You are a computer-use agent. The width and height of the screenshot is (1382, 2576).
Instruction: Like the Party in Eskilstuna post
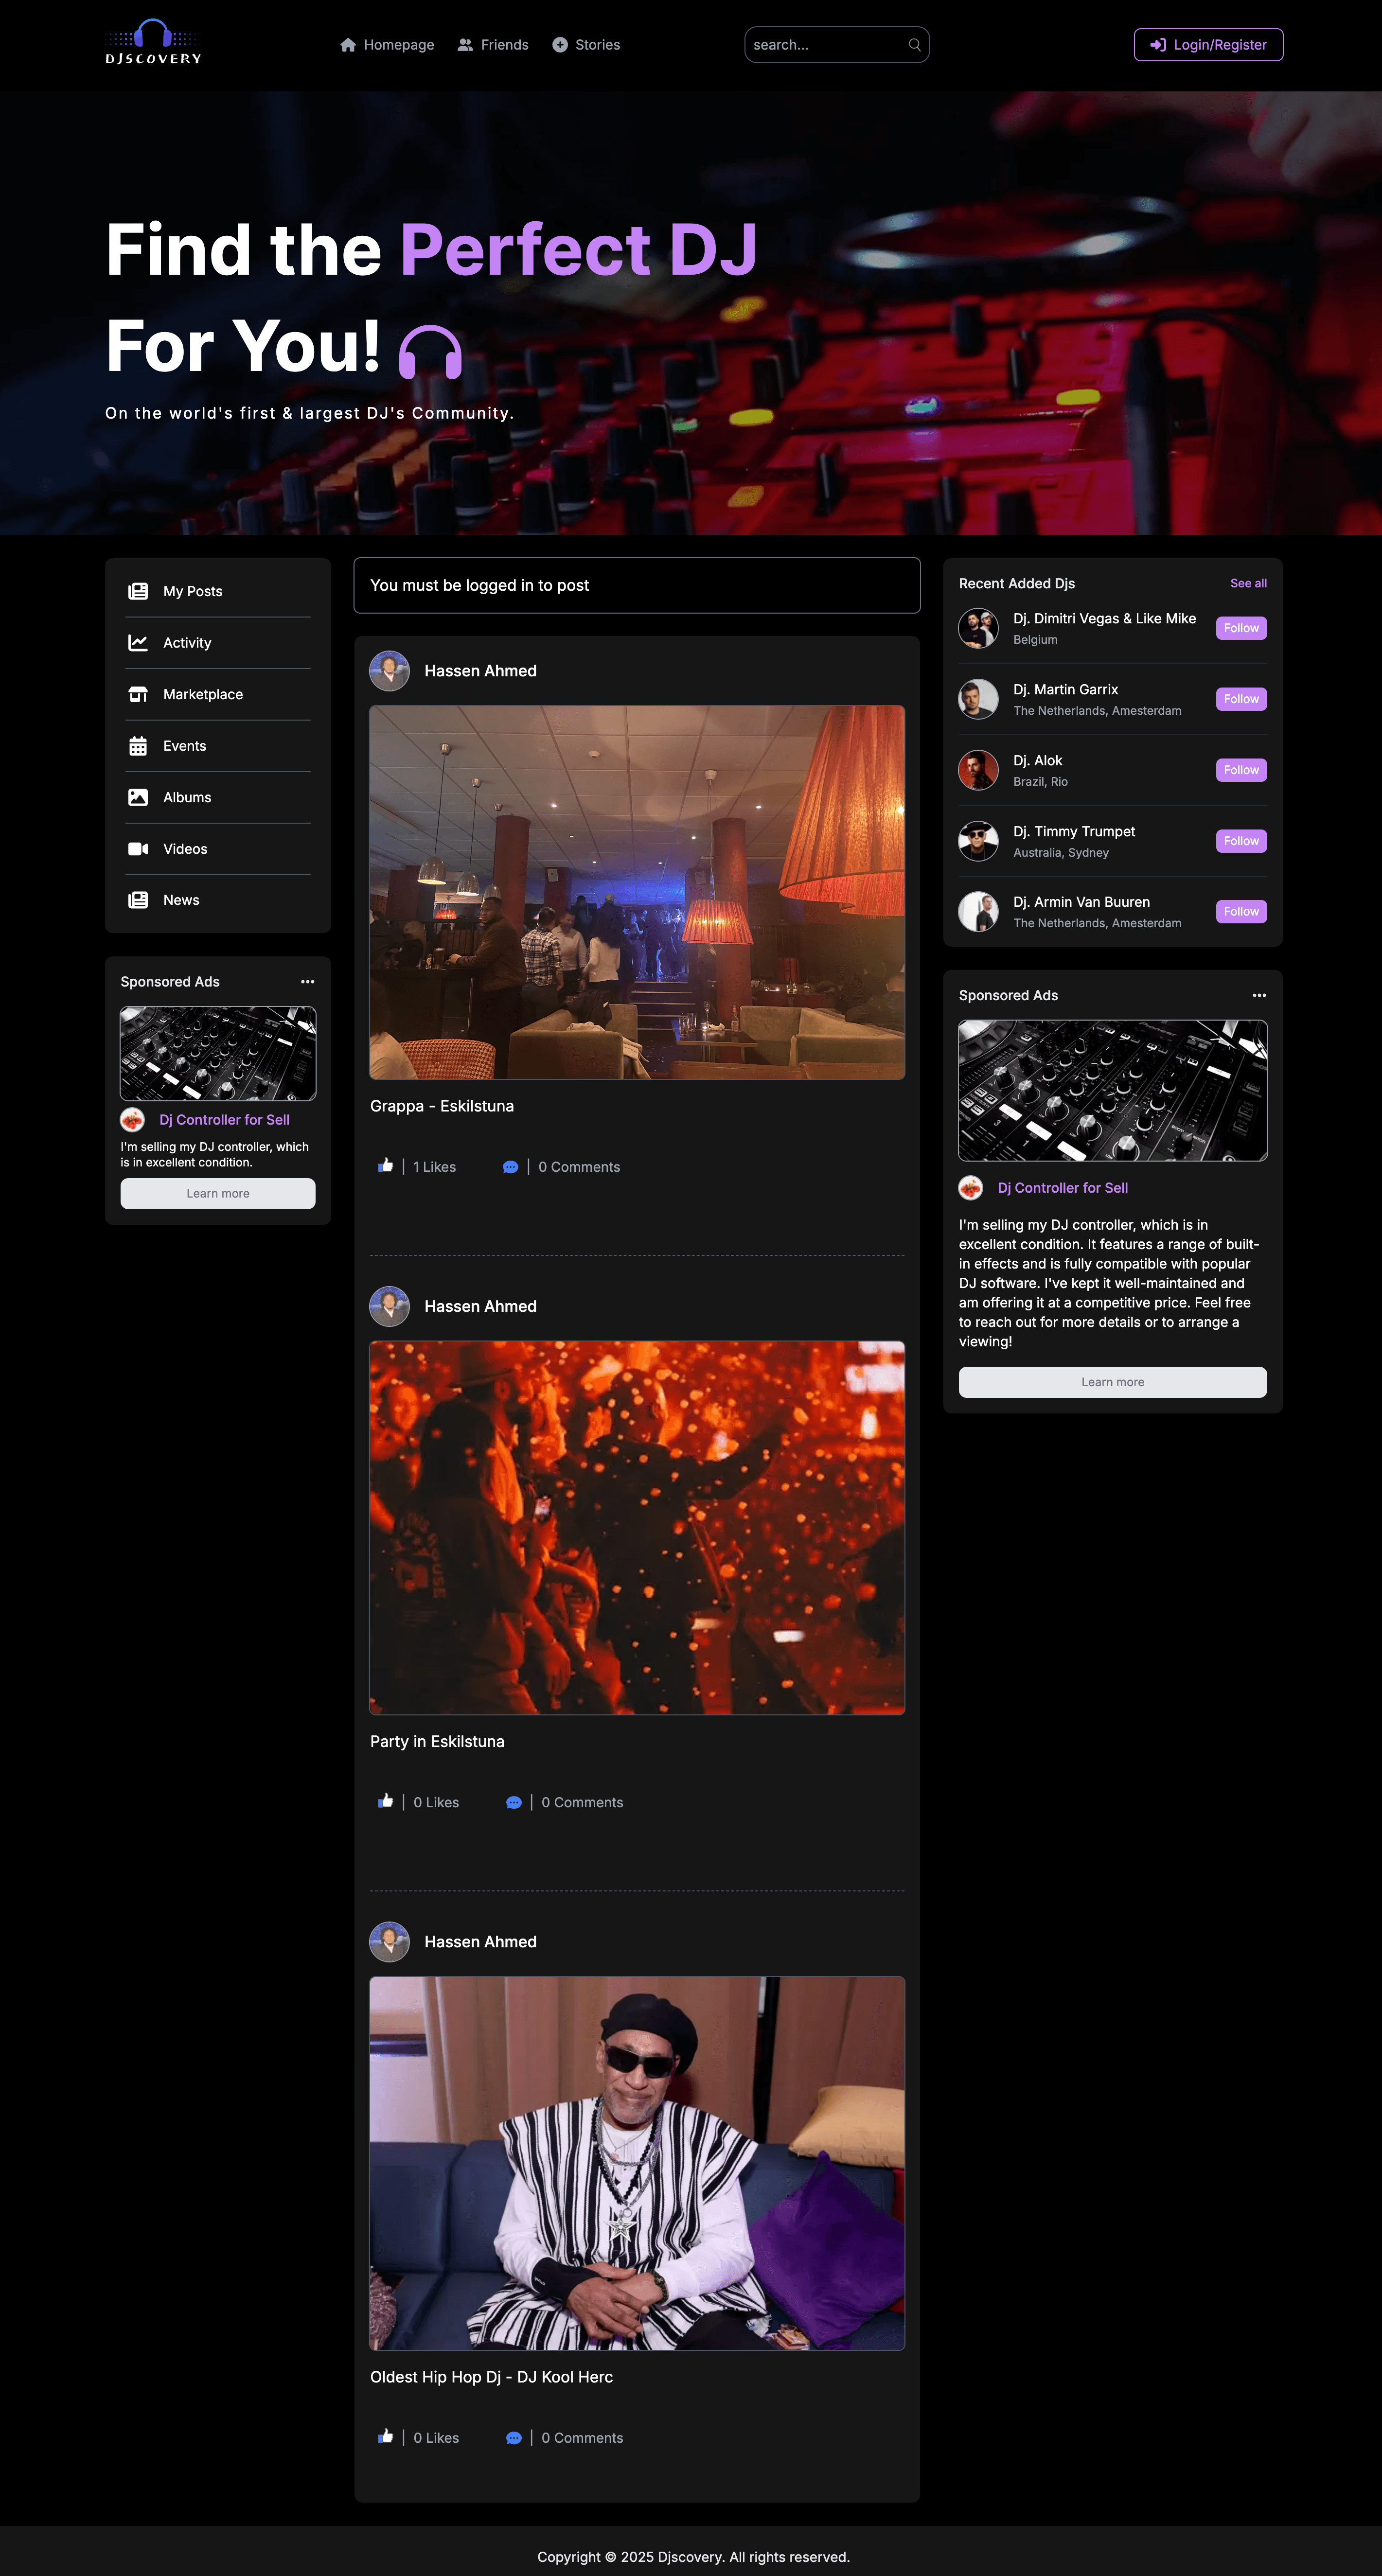coord(385,1802)
